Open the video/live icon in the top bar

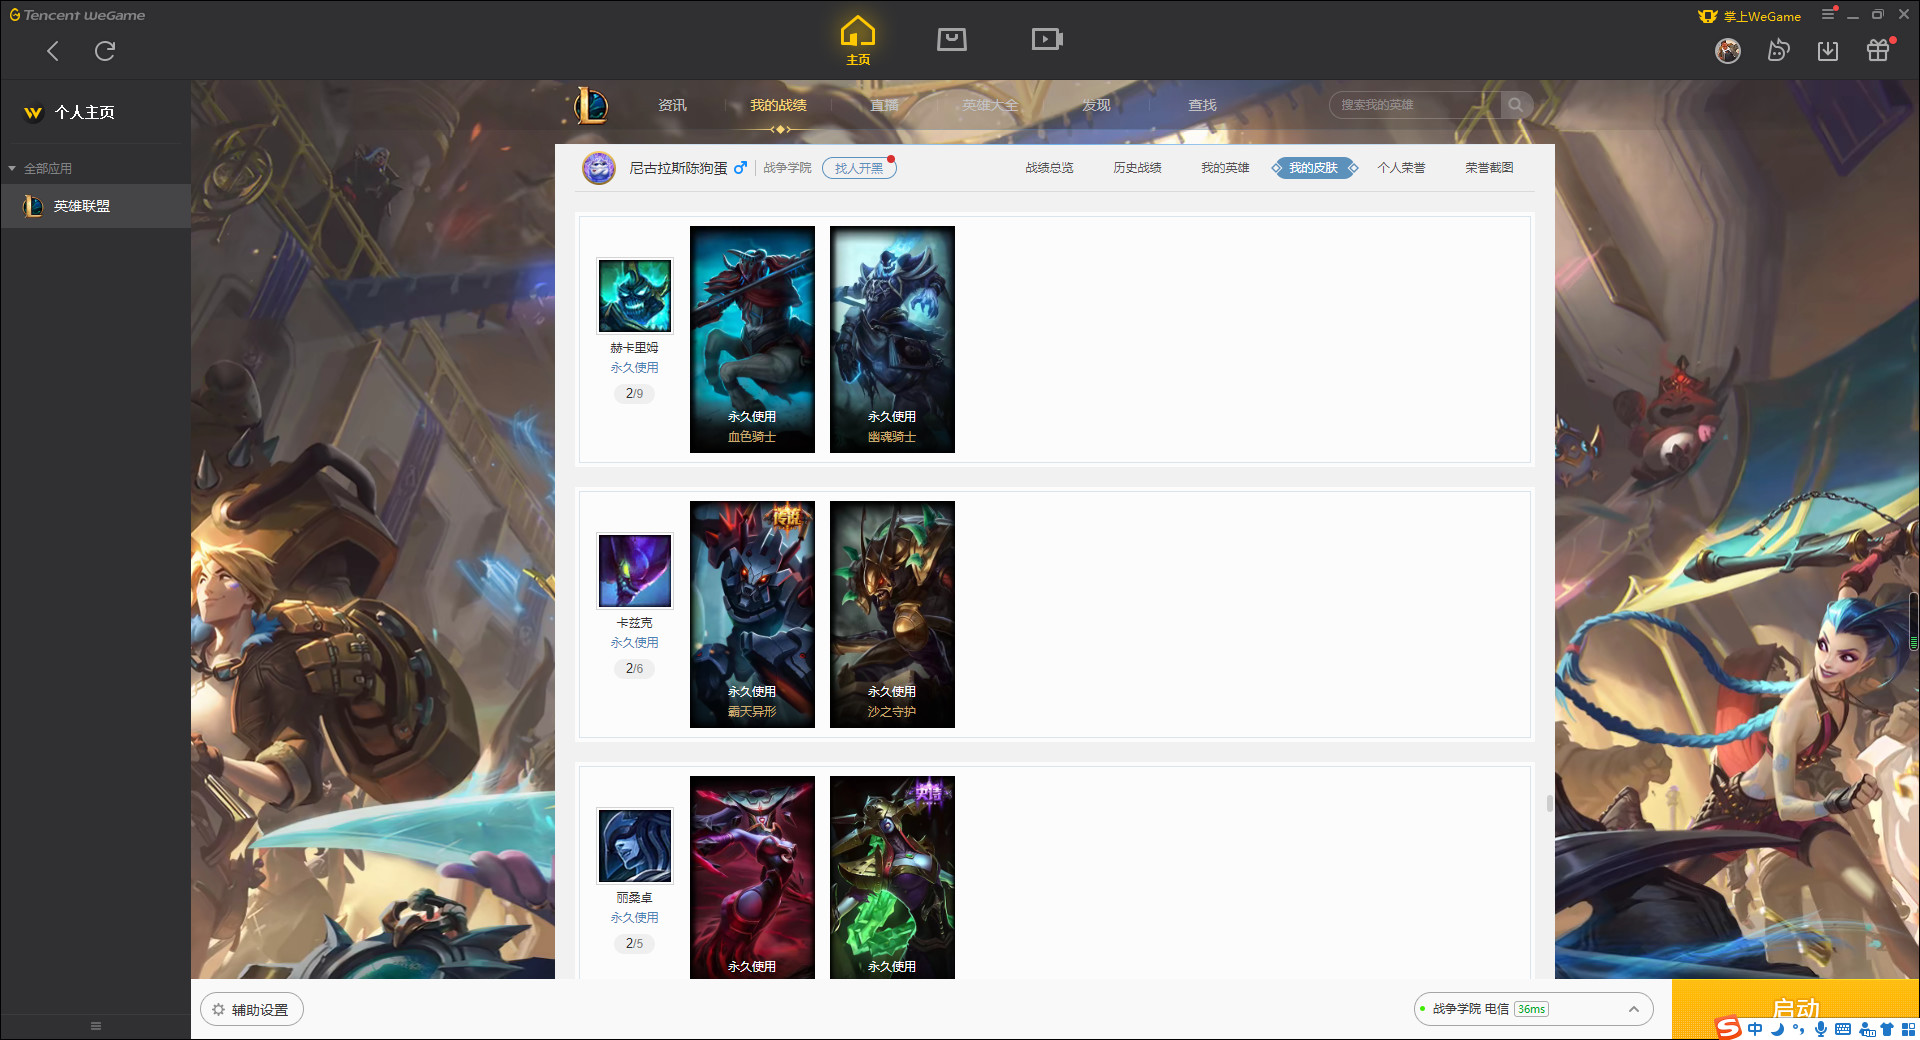point(1047,39)
